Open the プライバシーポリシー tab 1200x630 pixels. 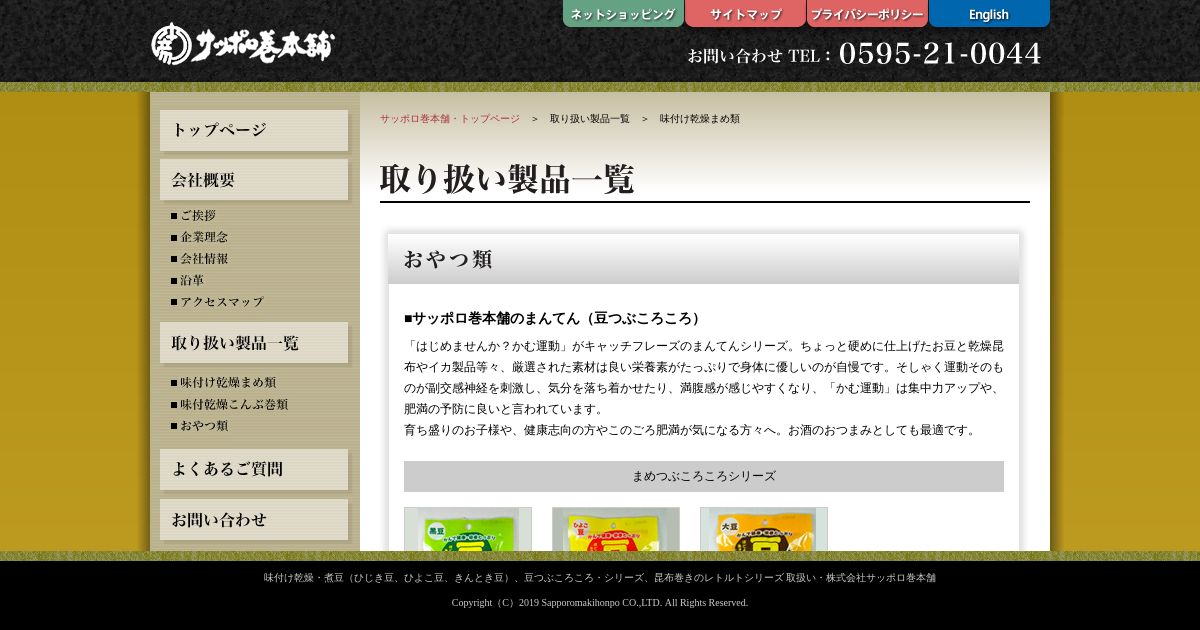click(867, 14)
